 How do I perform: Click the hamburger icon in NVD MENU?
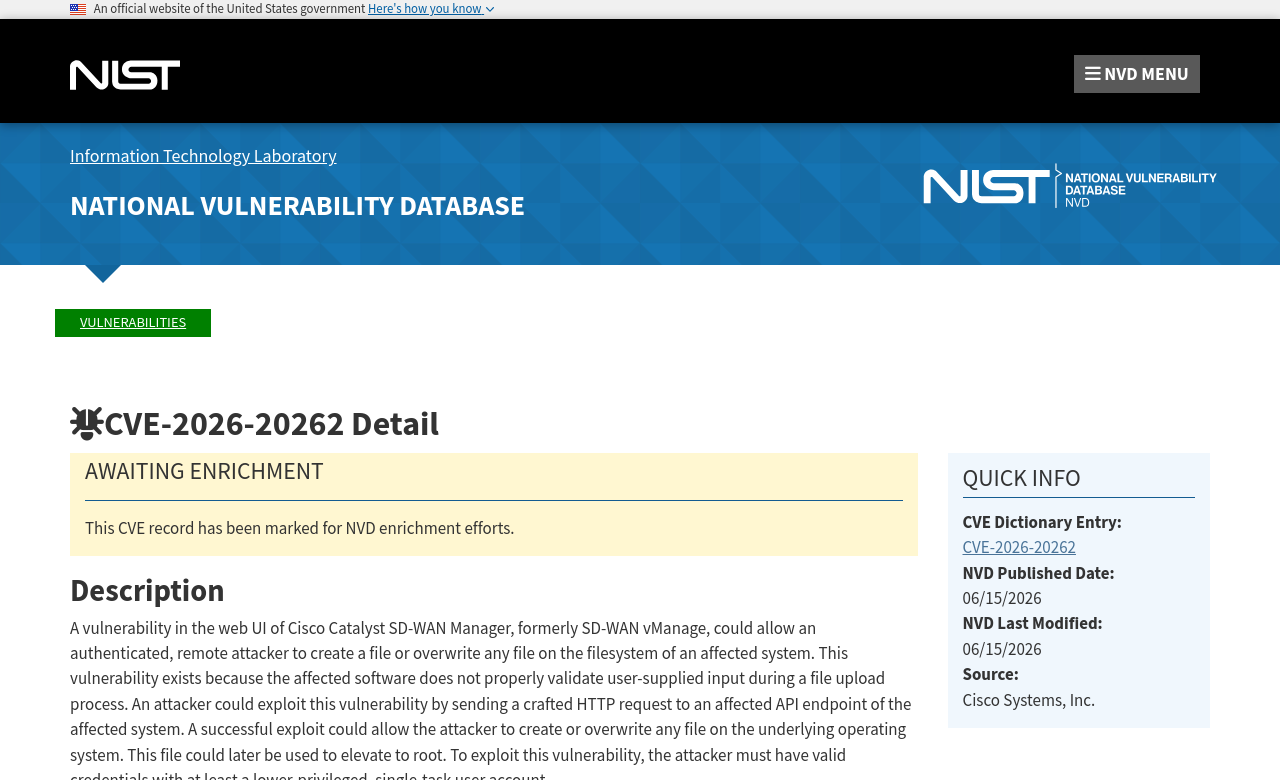click(x=1093, y=74)
